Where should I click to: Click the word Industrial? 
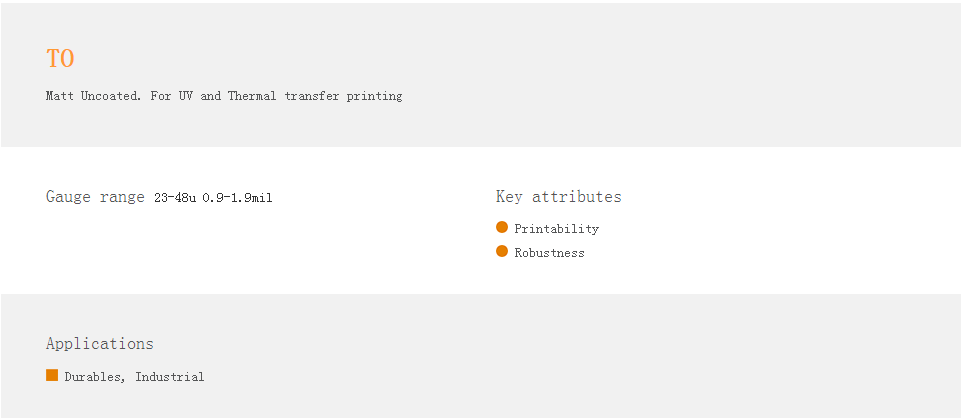pos(170,377)
